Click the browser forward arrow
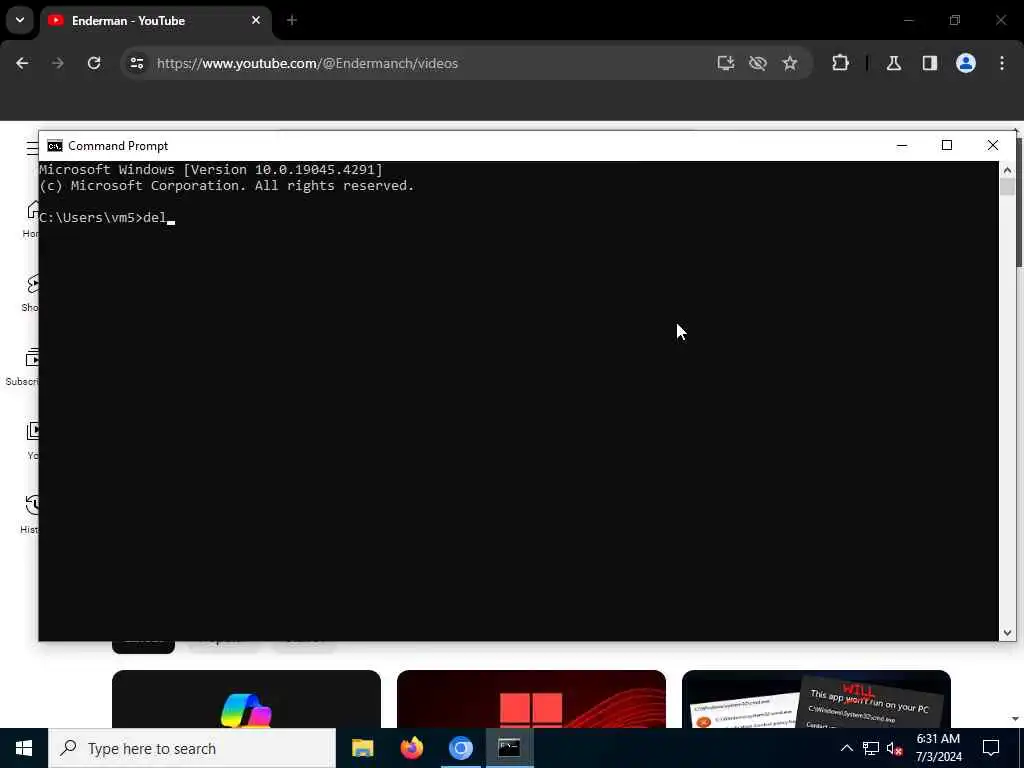This screenshot has height=768, width=1024. click(x=57, y=63)
